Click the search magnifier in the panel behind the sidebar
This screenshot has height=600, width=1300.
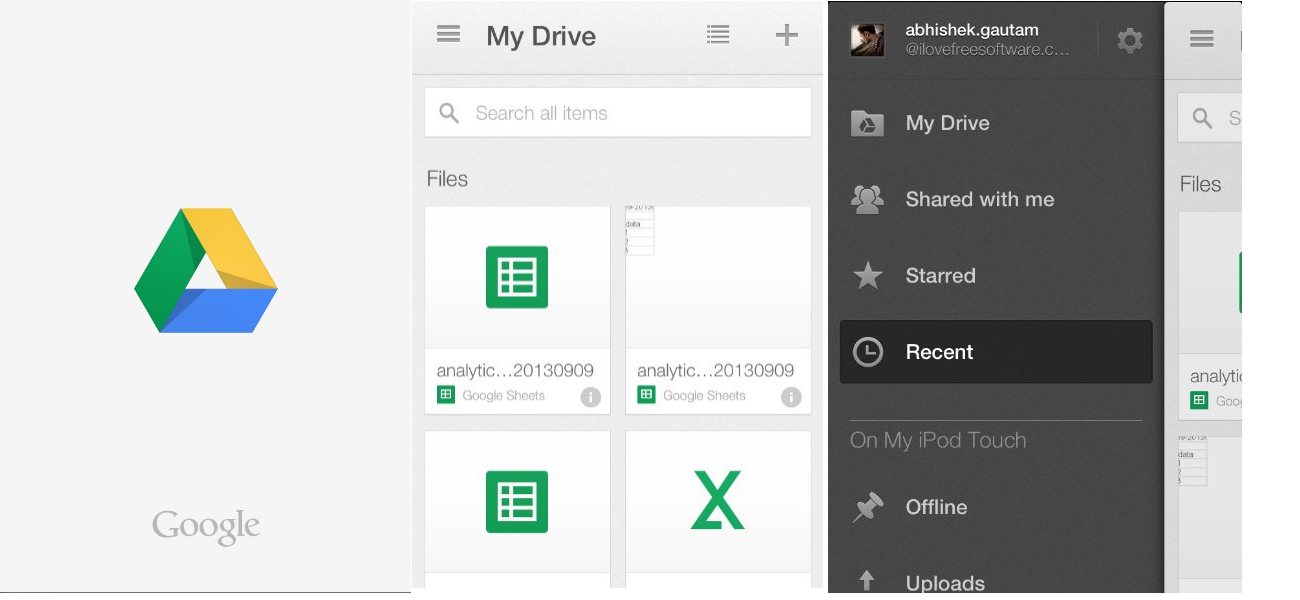pyautogui.click(x=1203, y=118)
